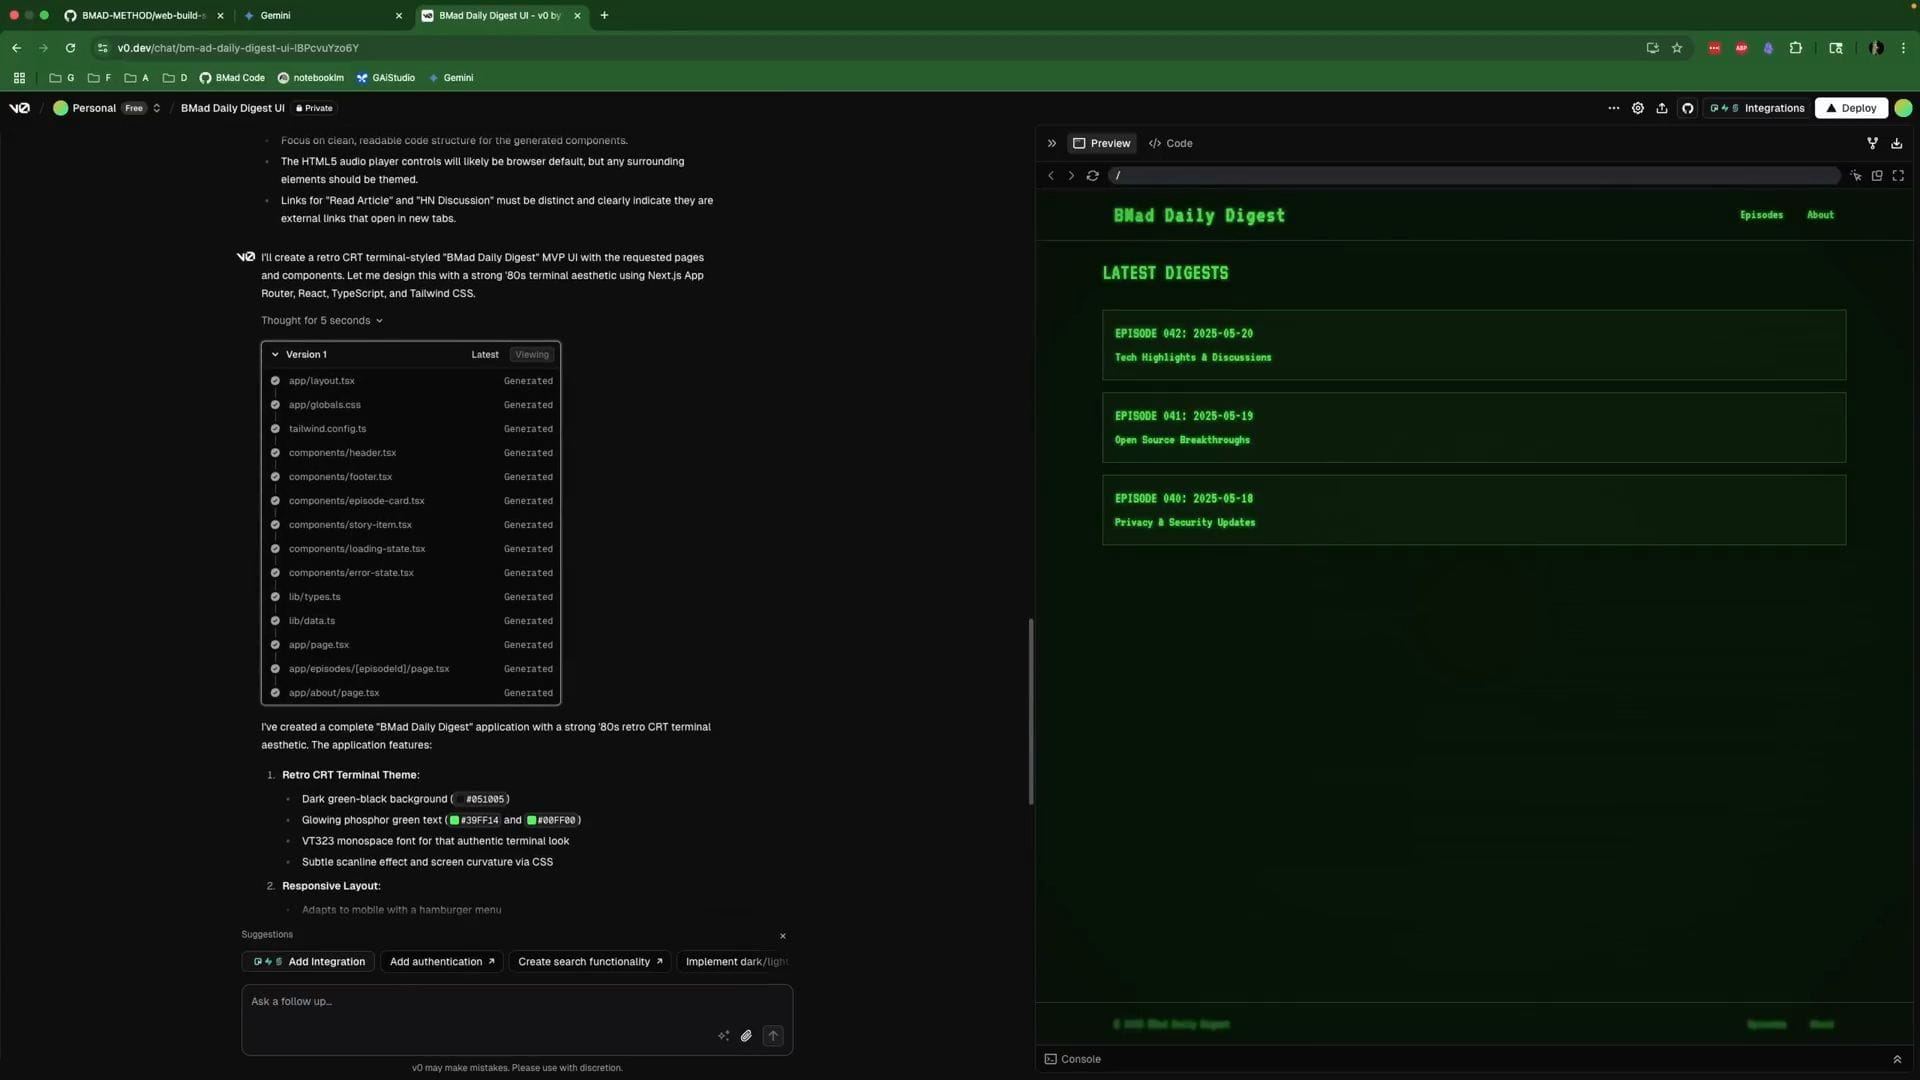Screen dimensions: 1920x1080
Task: Activate the element select cursor tool
Action: click(1856, 176)
